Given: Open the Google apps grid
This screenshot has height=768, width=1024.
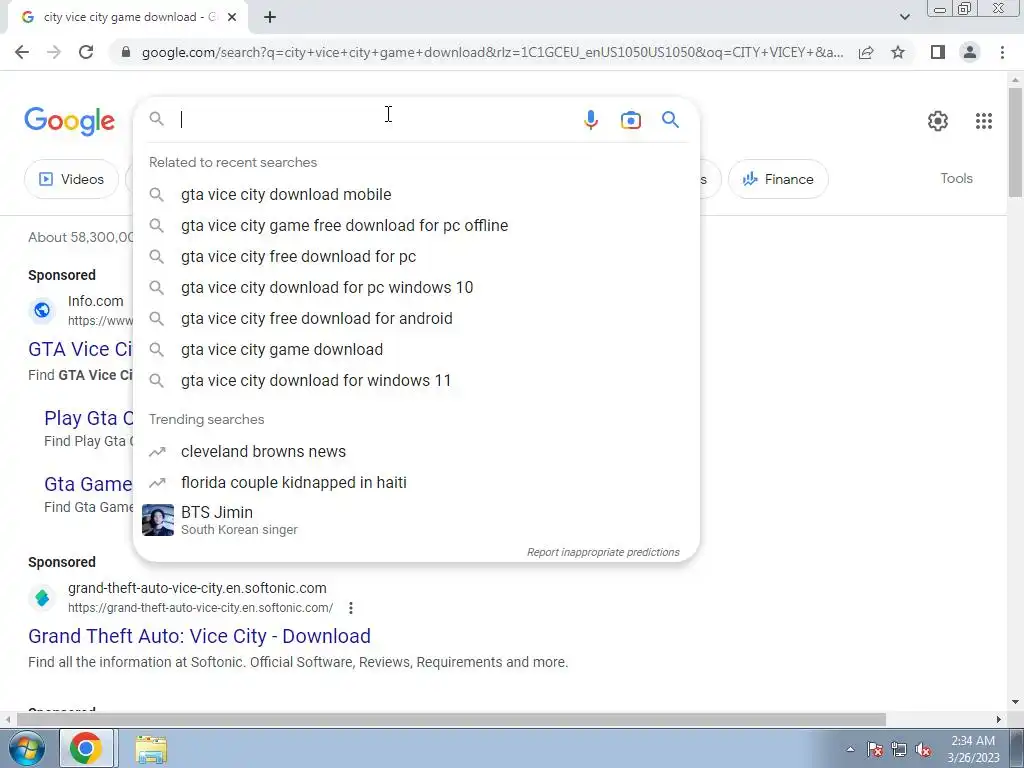Looking at the screenshot, I should click(x=984, y=121).
